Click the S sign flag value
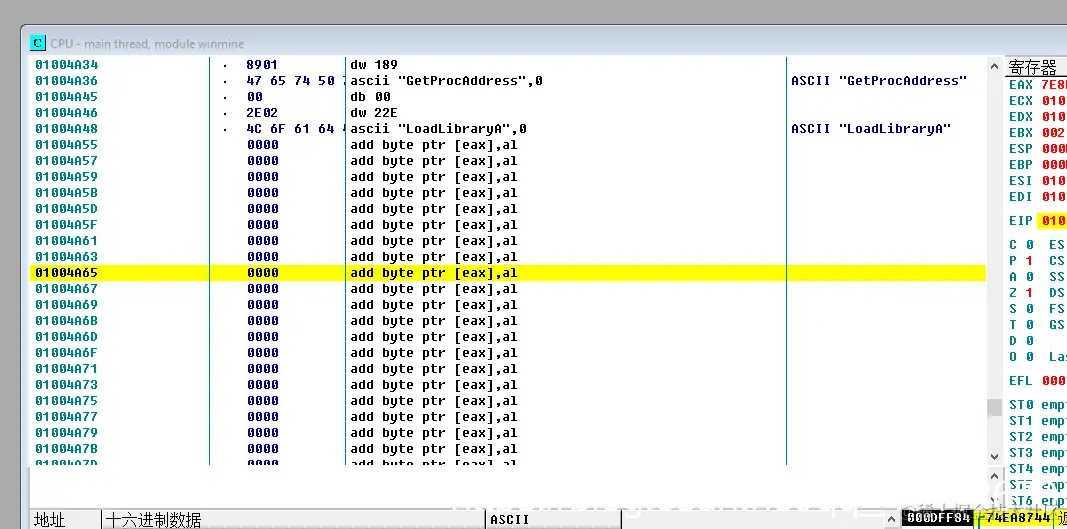 [x=1029, y=309]
